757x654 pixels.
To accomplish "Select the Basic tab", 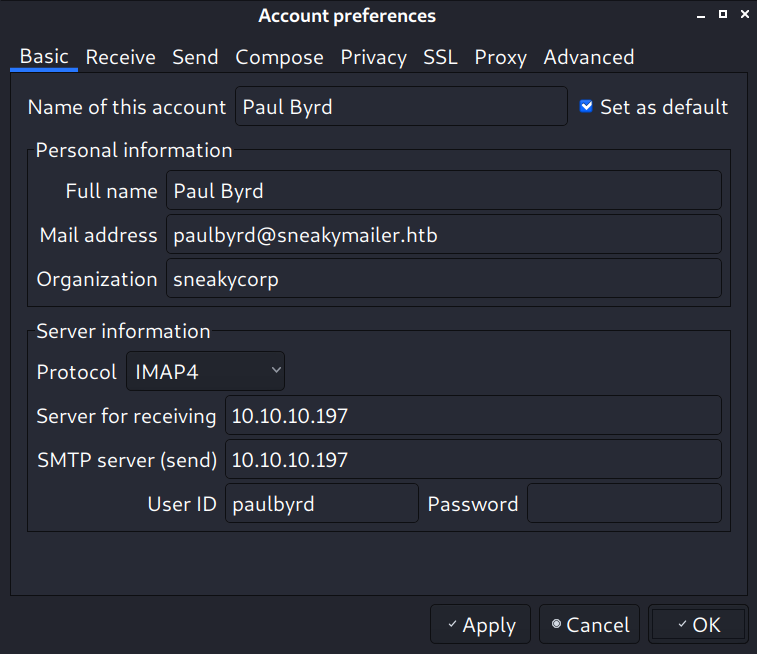I will point(44,57).
